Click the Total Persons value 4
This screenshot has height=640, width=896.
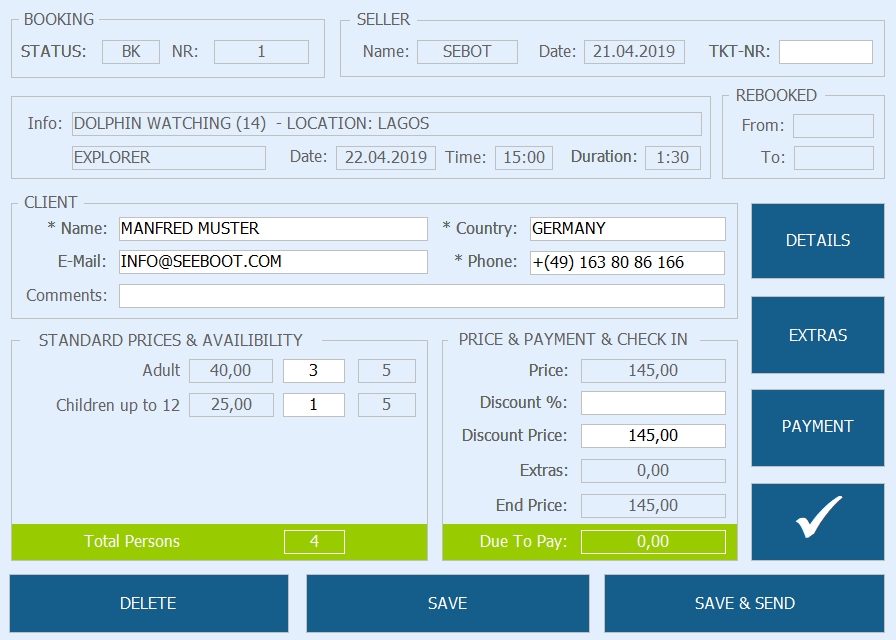coord(314,542)
